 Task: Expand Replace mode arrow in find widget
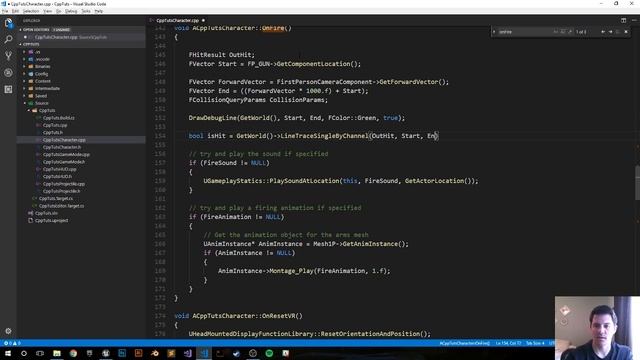click(494, 32)
